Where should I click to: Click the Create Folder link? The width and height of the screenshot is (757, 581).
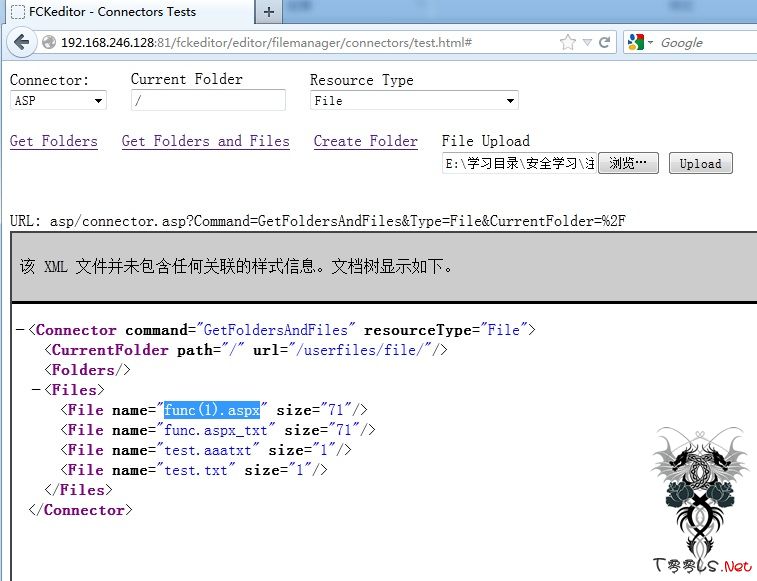(365, 141)
